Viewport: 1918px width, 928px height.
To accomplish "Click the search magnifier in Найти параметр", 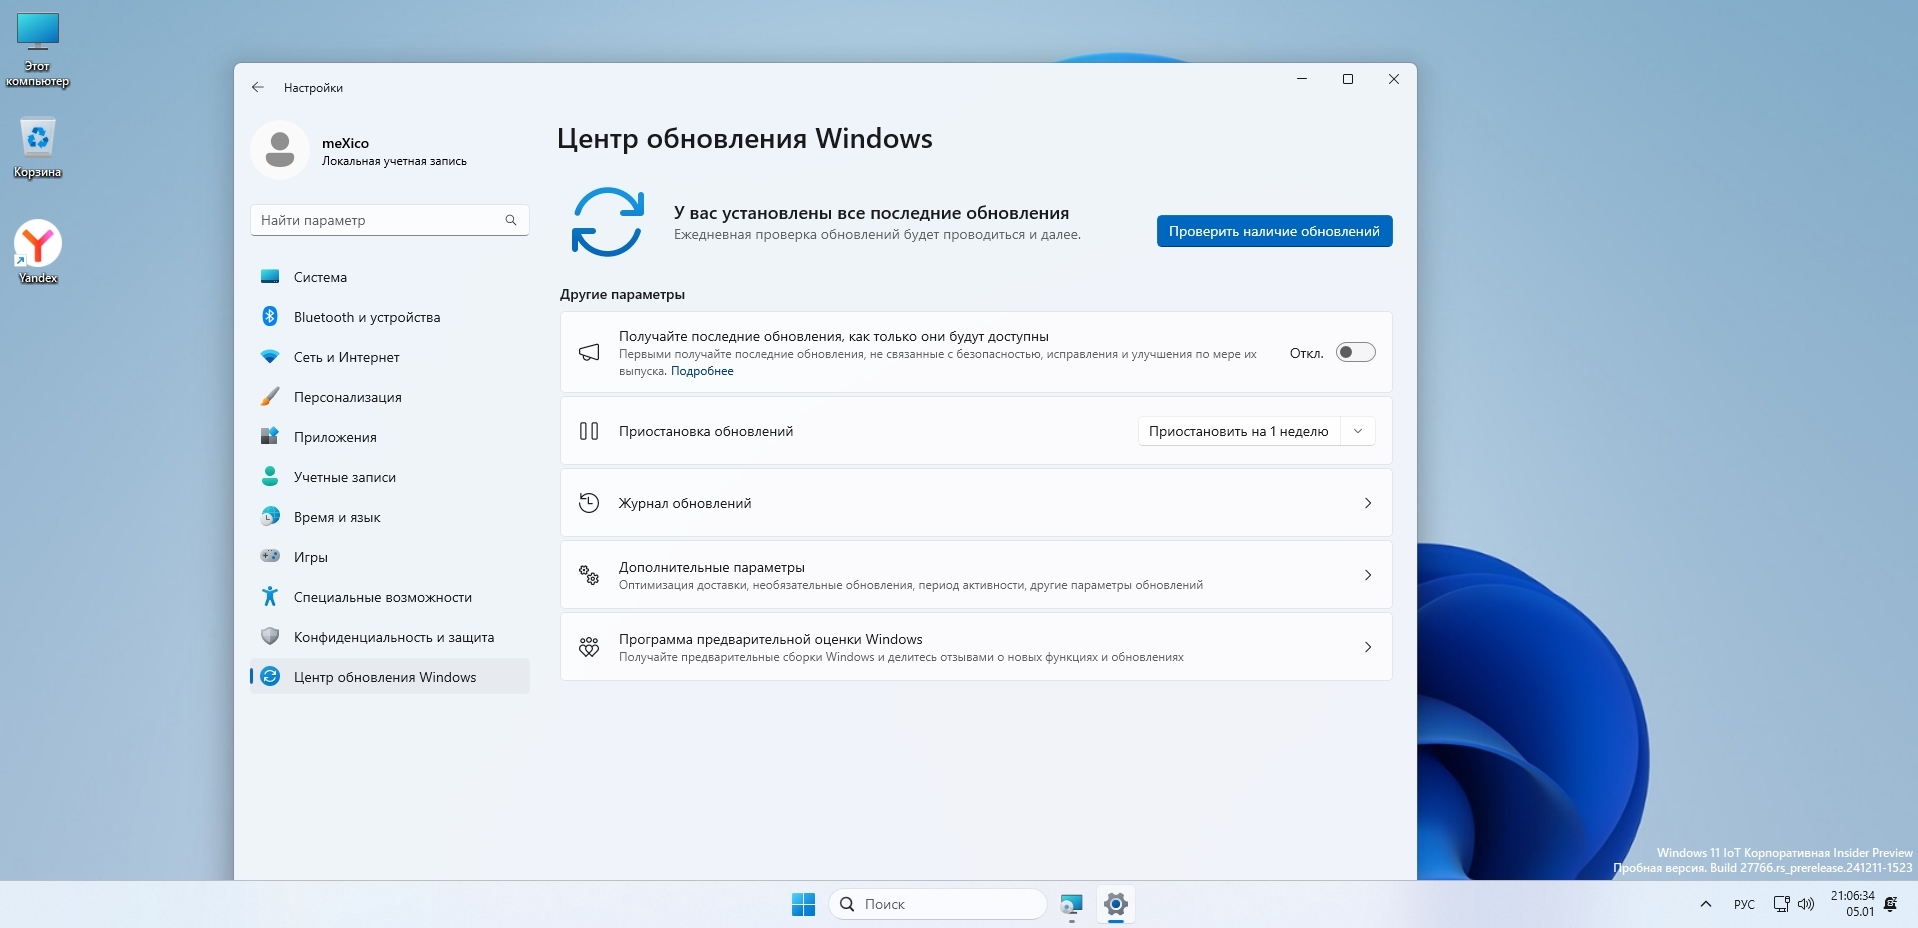I will [x=511, y=220].
